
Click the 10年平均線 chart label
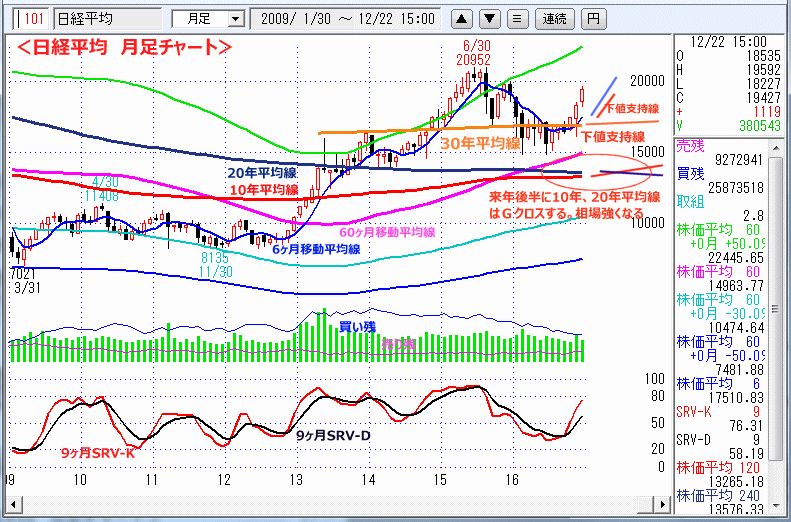(264, 190)
